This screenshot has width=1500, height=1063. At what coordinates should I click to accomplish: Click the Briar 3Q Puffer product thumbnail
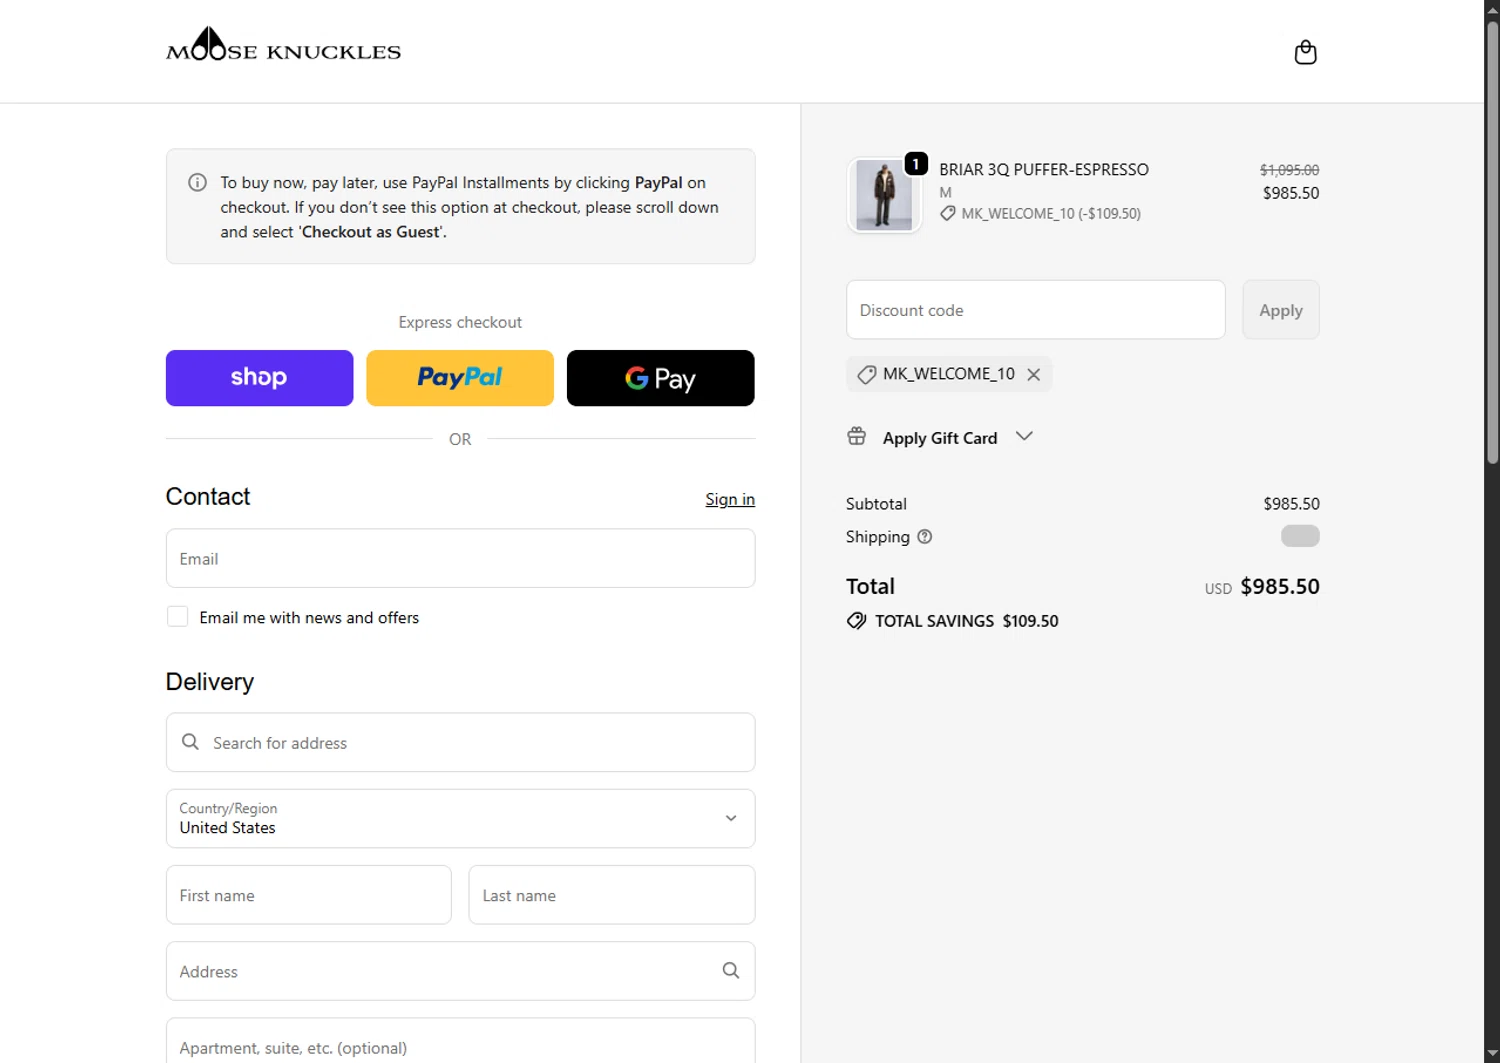(884, 196)
